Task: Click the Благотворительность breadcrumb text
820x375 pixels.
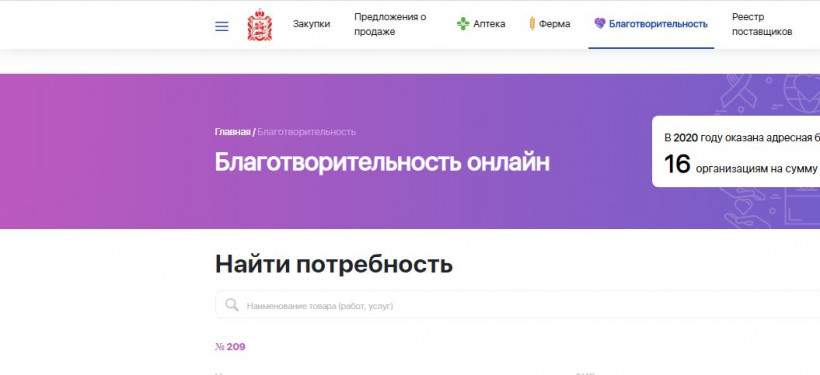Action: click(306, 132)
